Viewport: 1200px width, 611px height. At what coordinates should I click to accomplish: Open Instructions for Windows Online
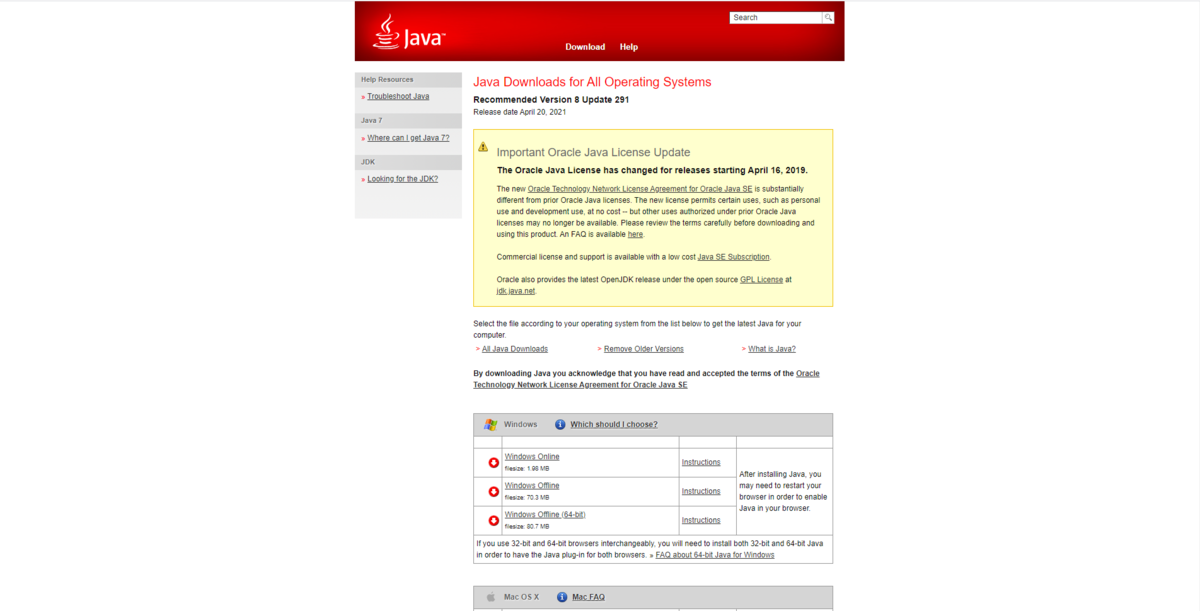(701, 462)
